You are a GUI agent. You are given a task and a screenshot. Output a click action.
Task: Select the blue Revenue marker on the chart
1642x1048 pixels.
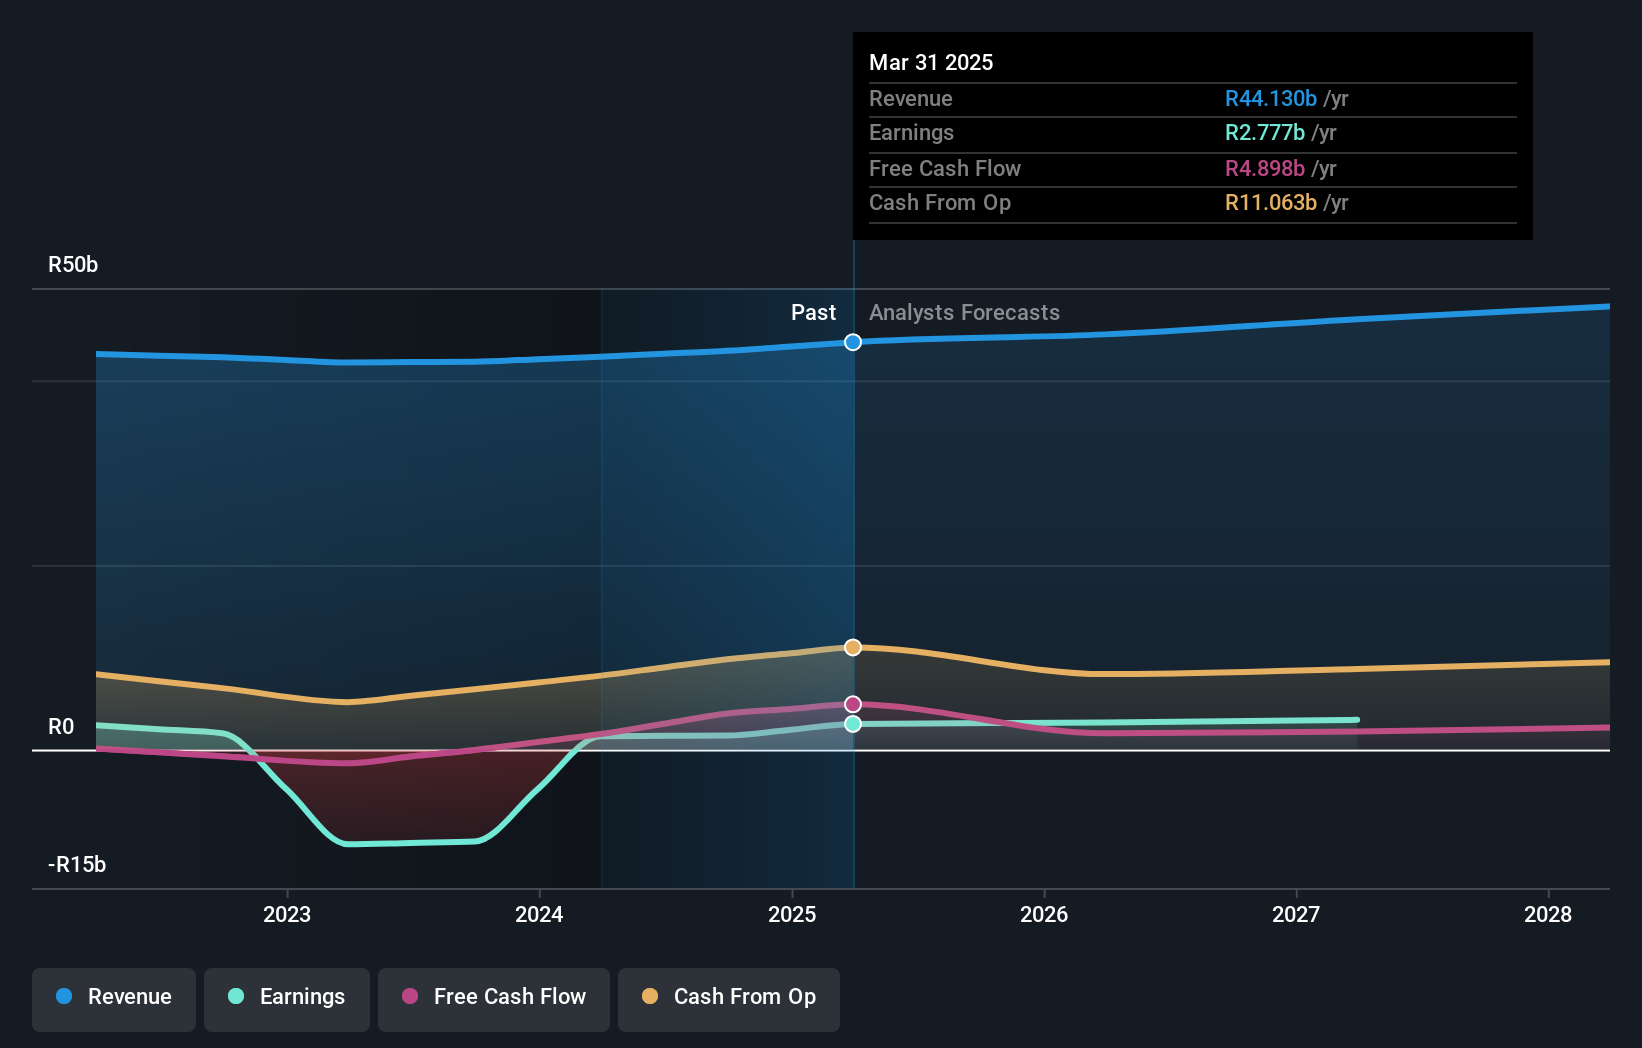coord(852,342)
